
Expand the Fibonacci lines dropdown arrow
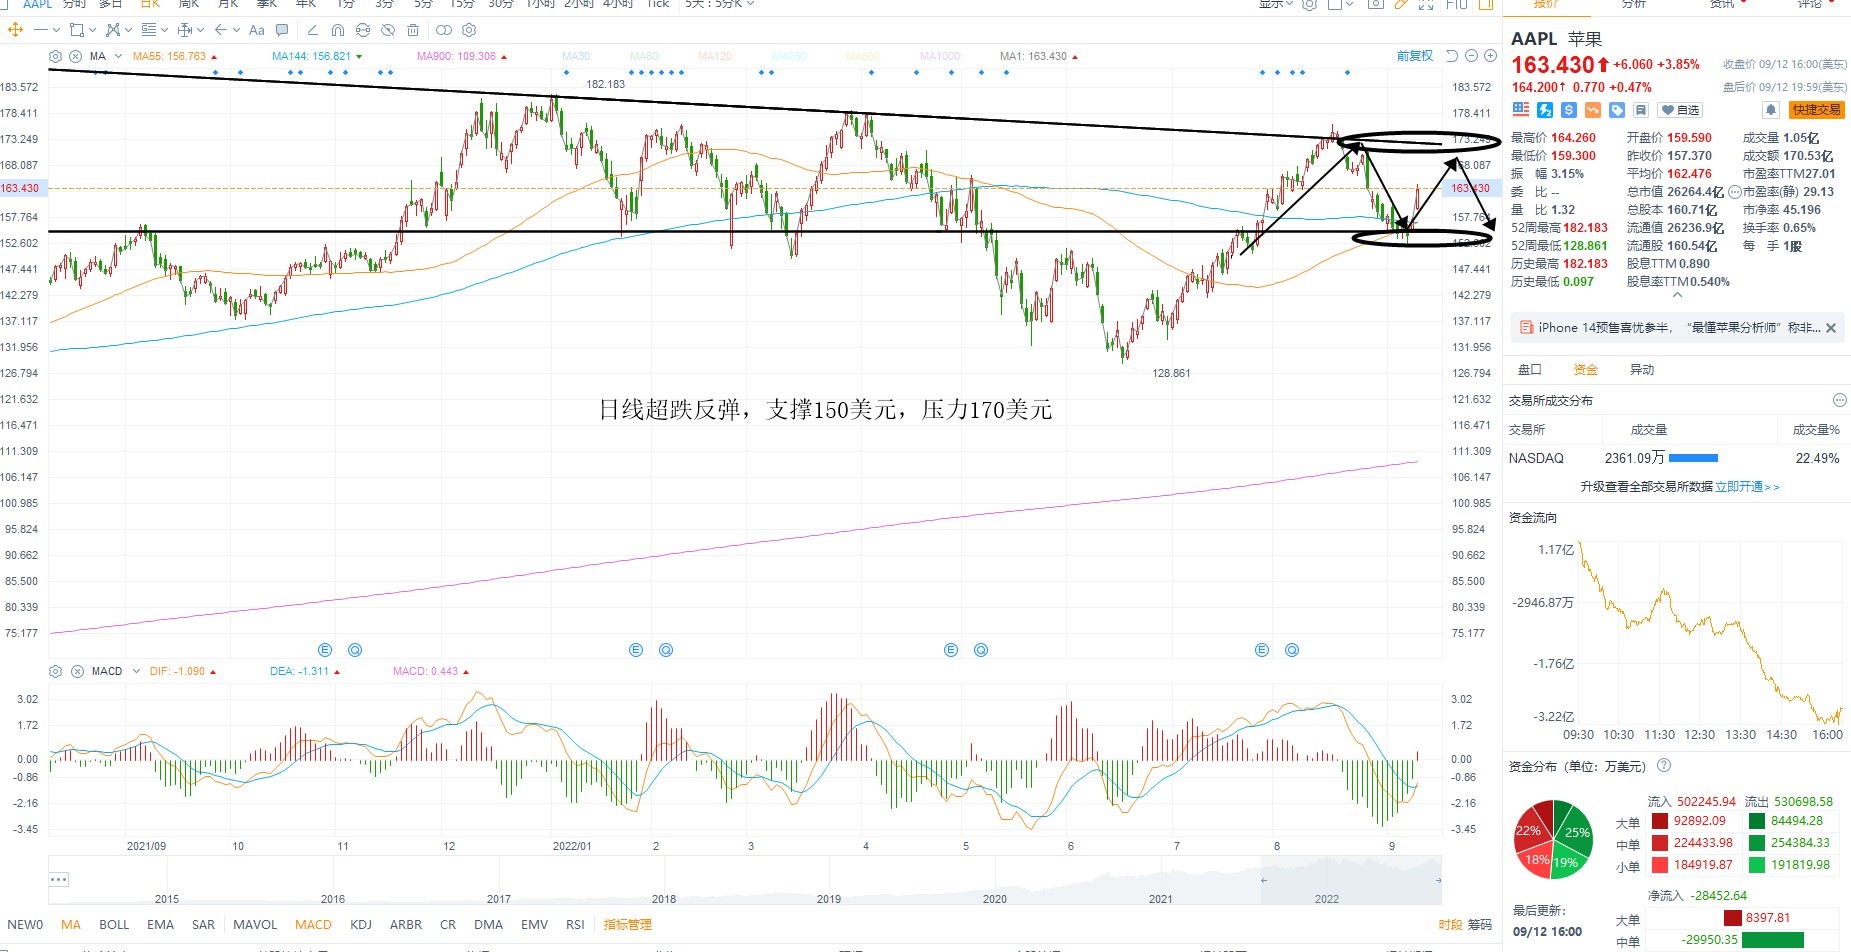[x=165, y=30]
